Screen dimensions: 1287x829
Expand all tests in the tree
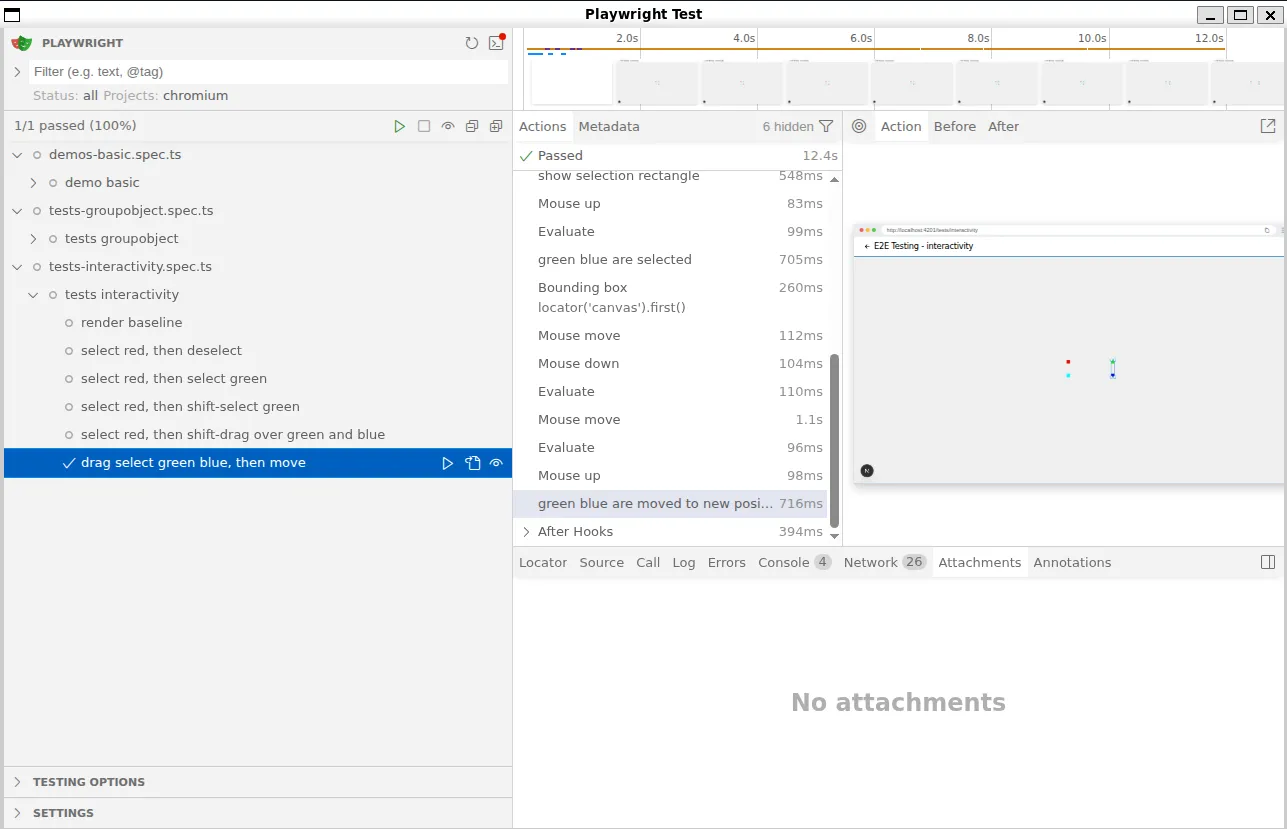click(496, 126)
